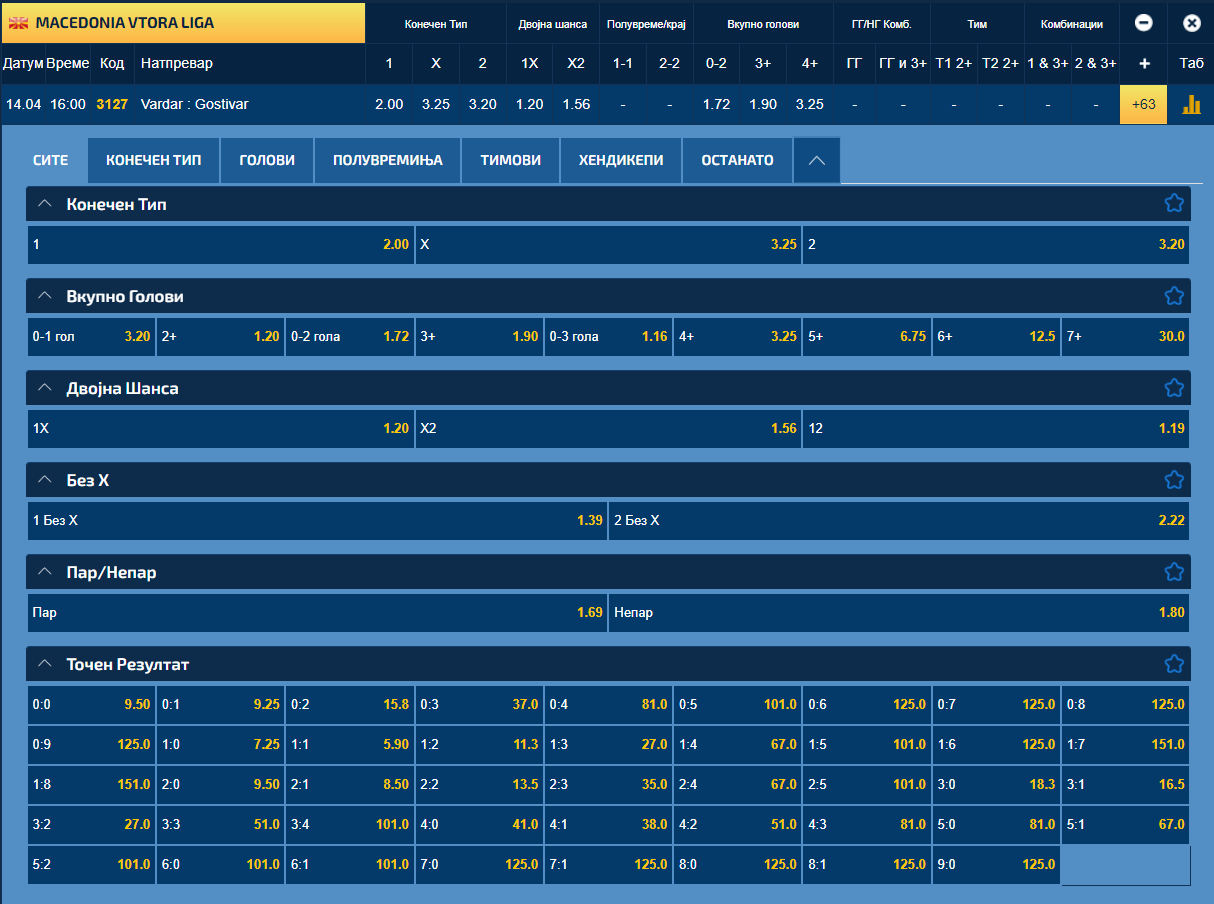This screenshot has height=904, width=1214.
Task: Click the Vardar : Gostivar match name
Action: [195, 104]
